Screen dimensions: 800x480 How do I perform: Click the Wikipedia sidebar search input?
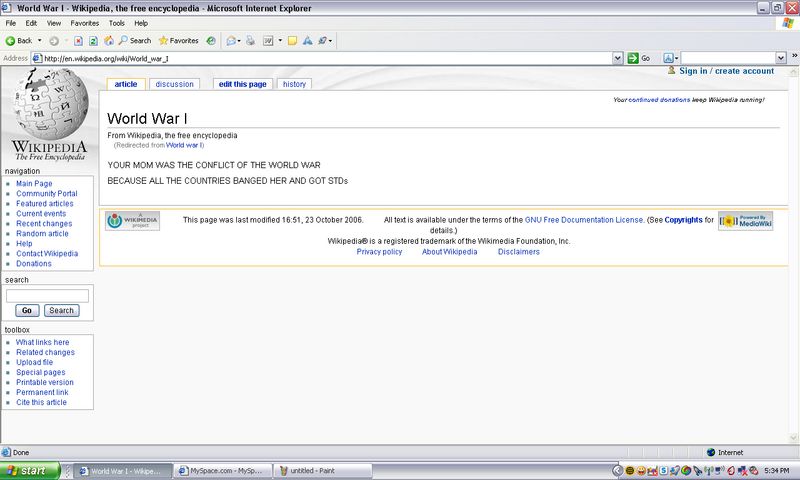pos(47,296)
